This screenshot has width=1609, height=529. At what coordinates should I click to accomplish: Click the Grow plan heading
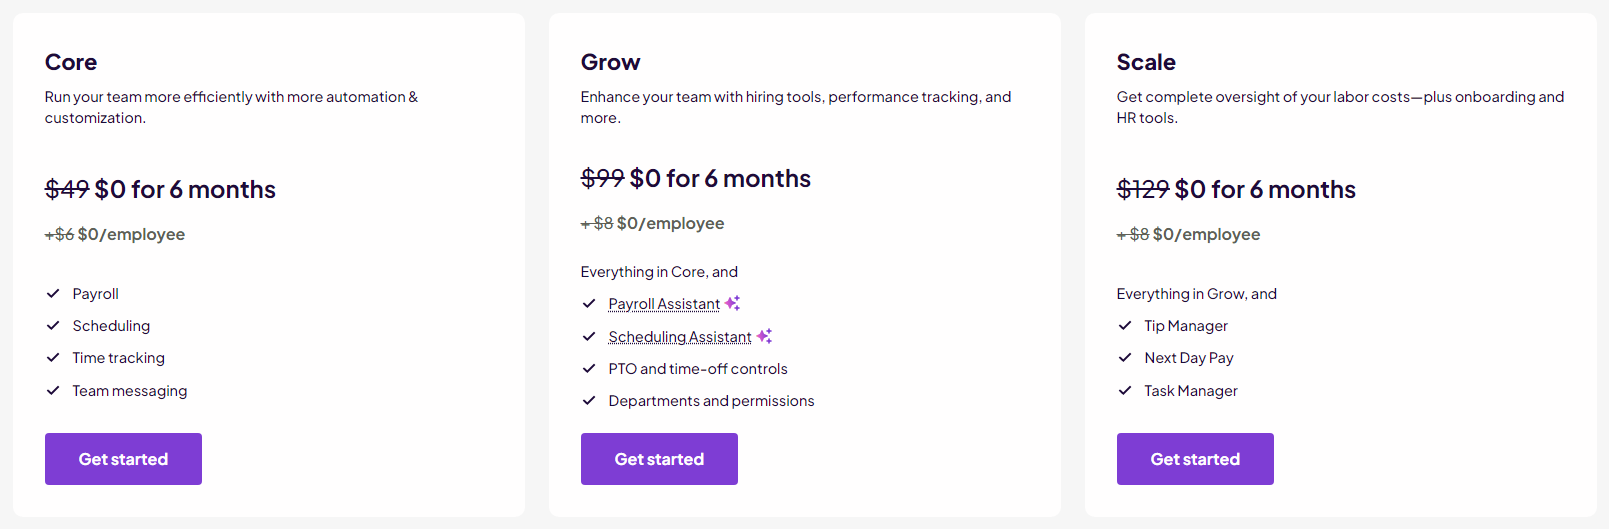610,62
